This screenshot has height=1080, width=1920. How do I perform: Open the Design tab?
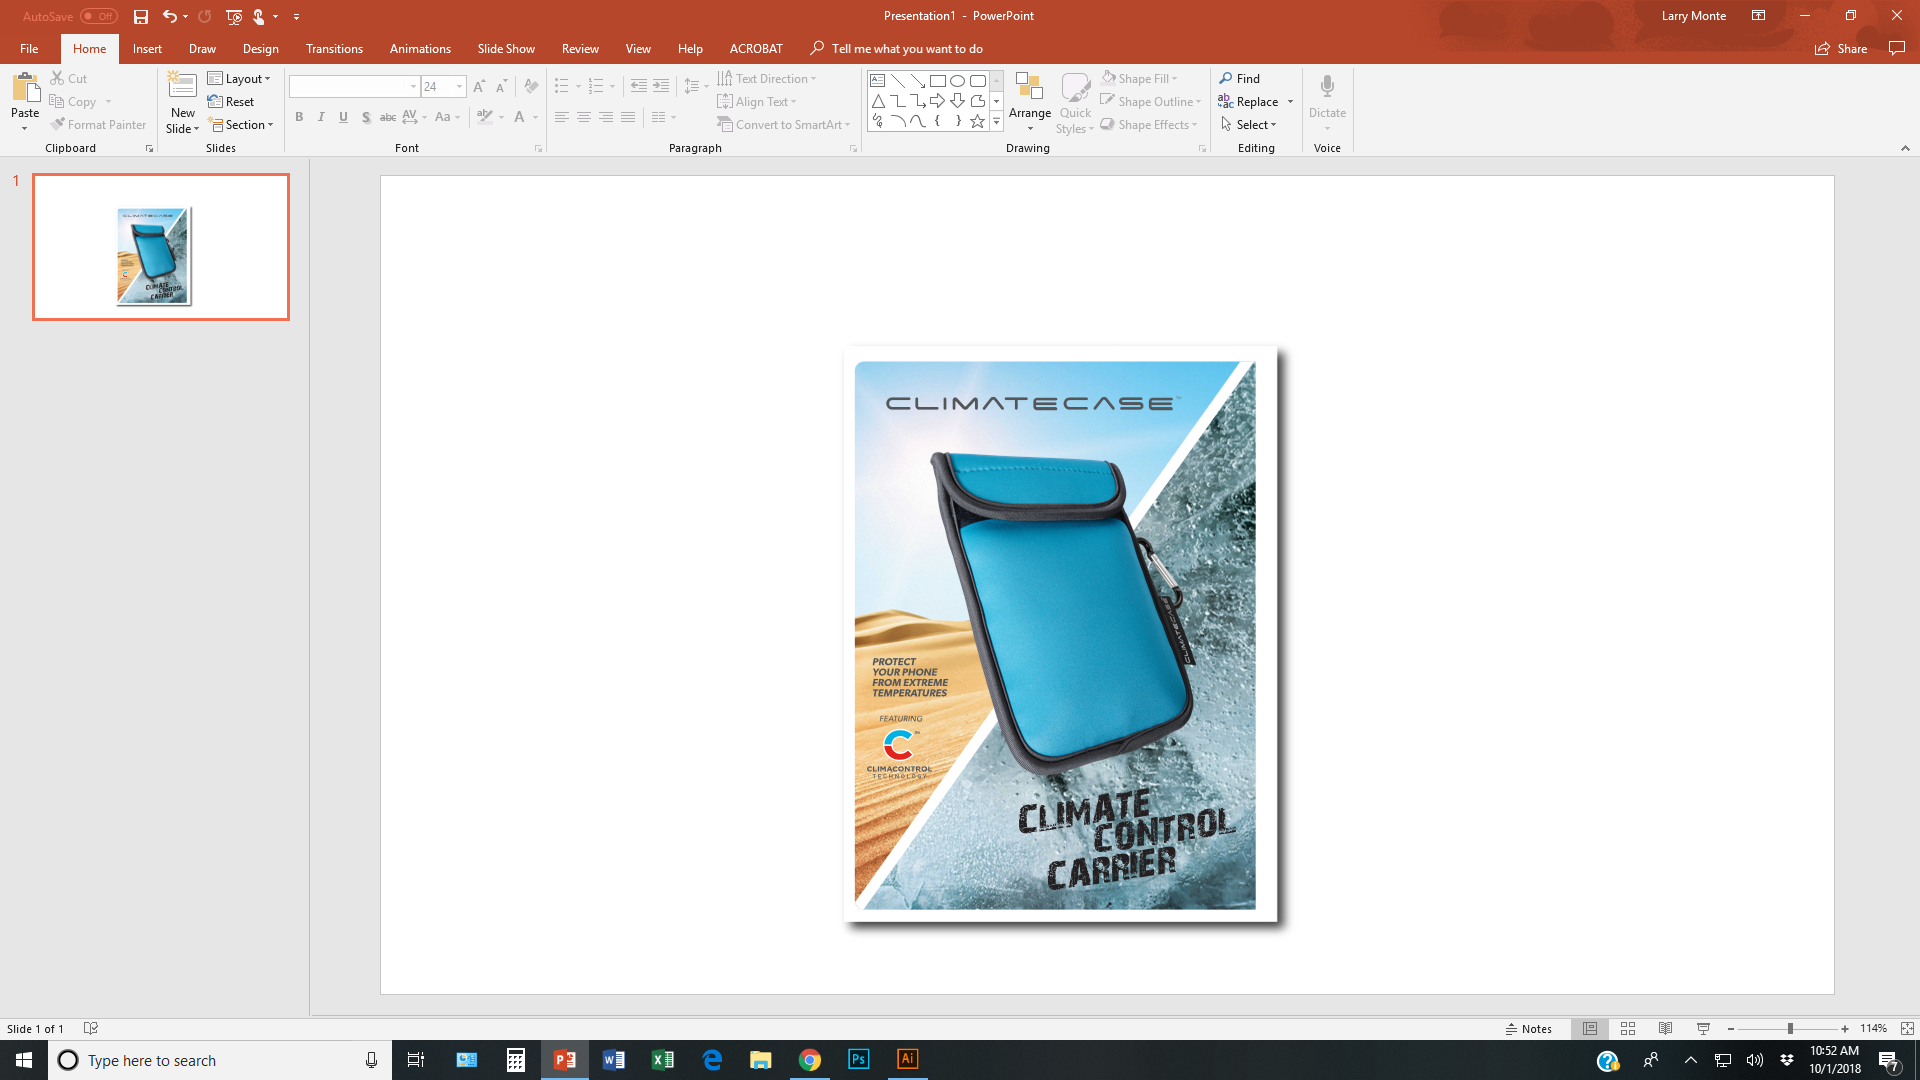point(260,48)
